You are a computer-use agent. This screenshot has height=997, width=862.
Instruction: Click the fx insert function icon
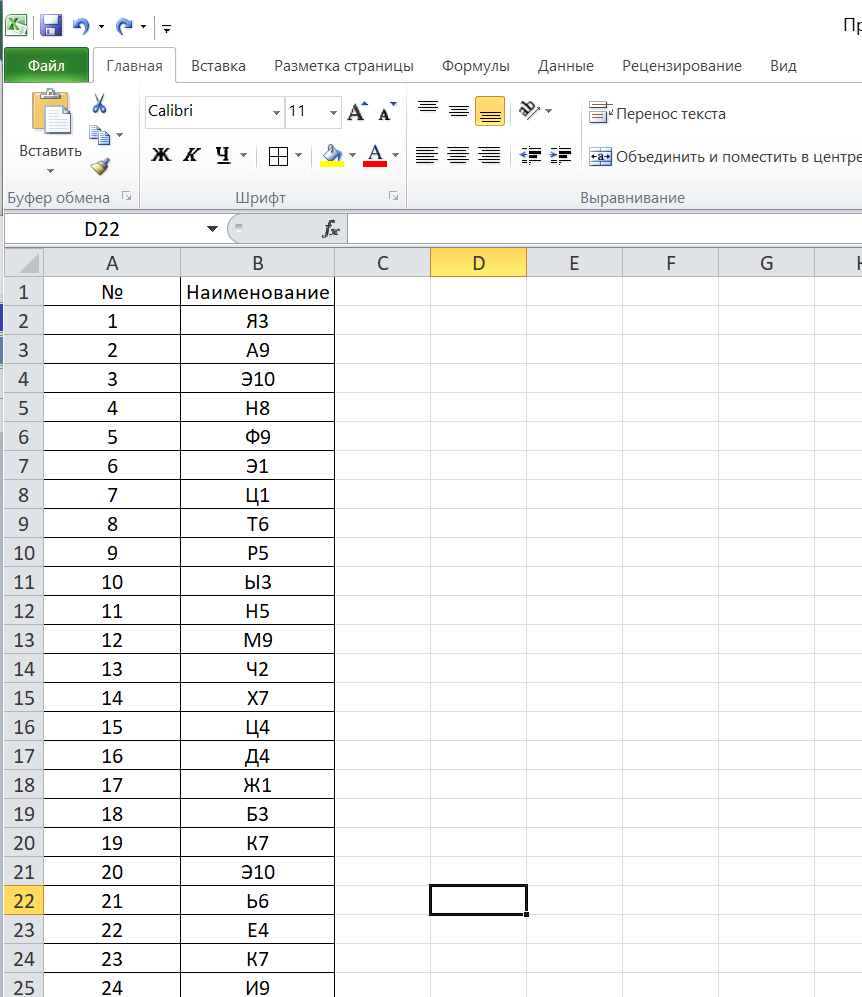coord(331,229)
